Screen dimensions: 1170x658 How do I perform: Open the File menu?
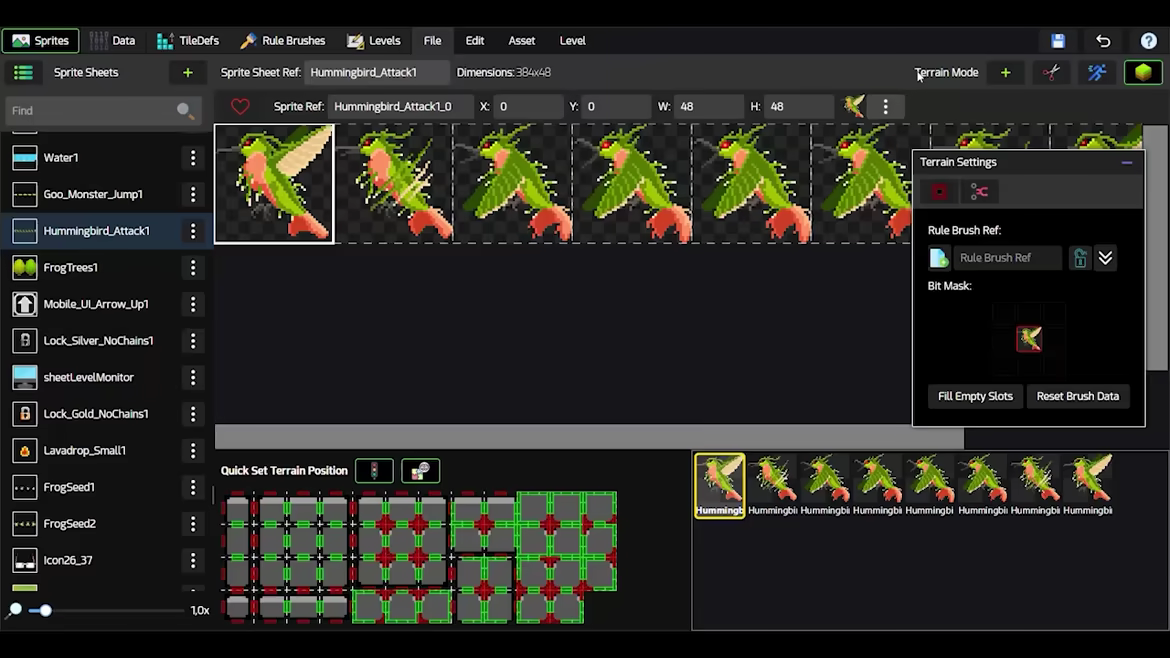[x=432, y=41]
